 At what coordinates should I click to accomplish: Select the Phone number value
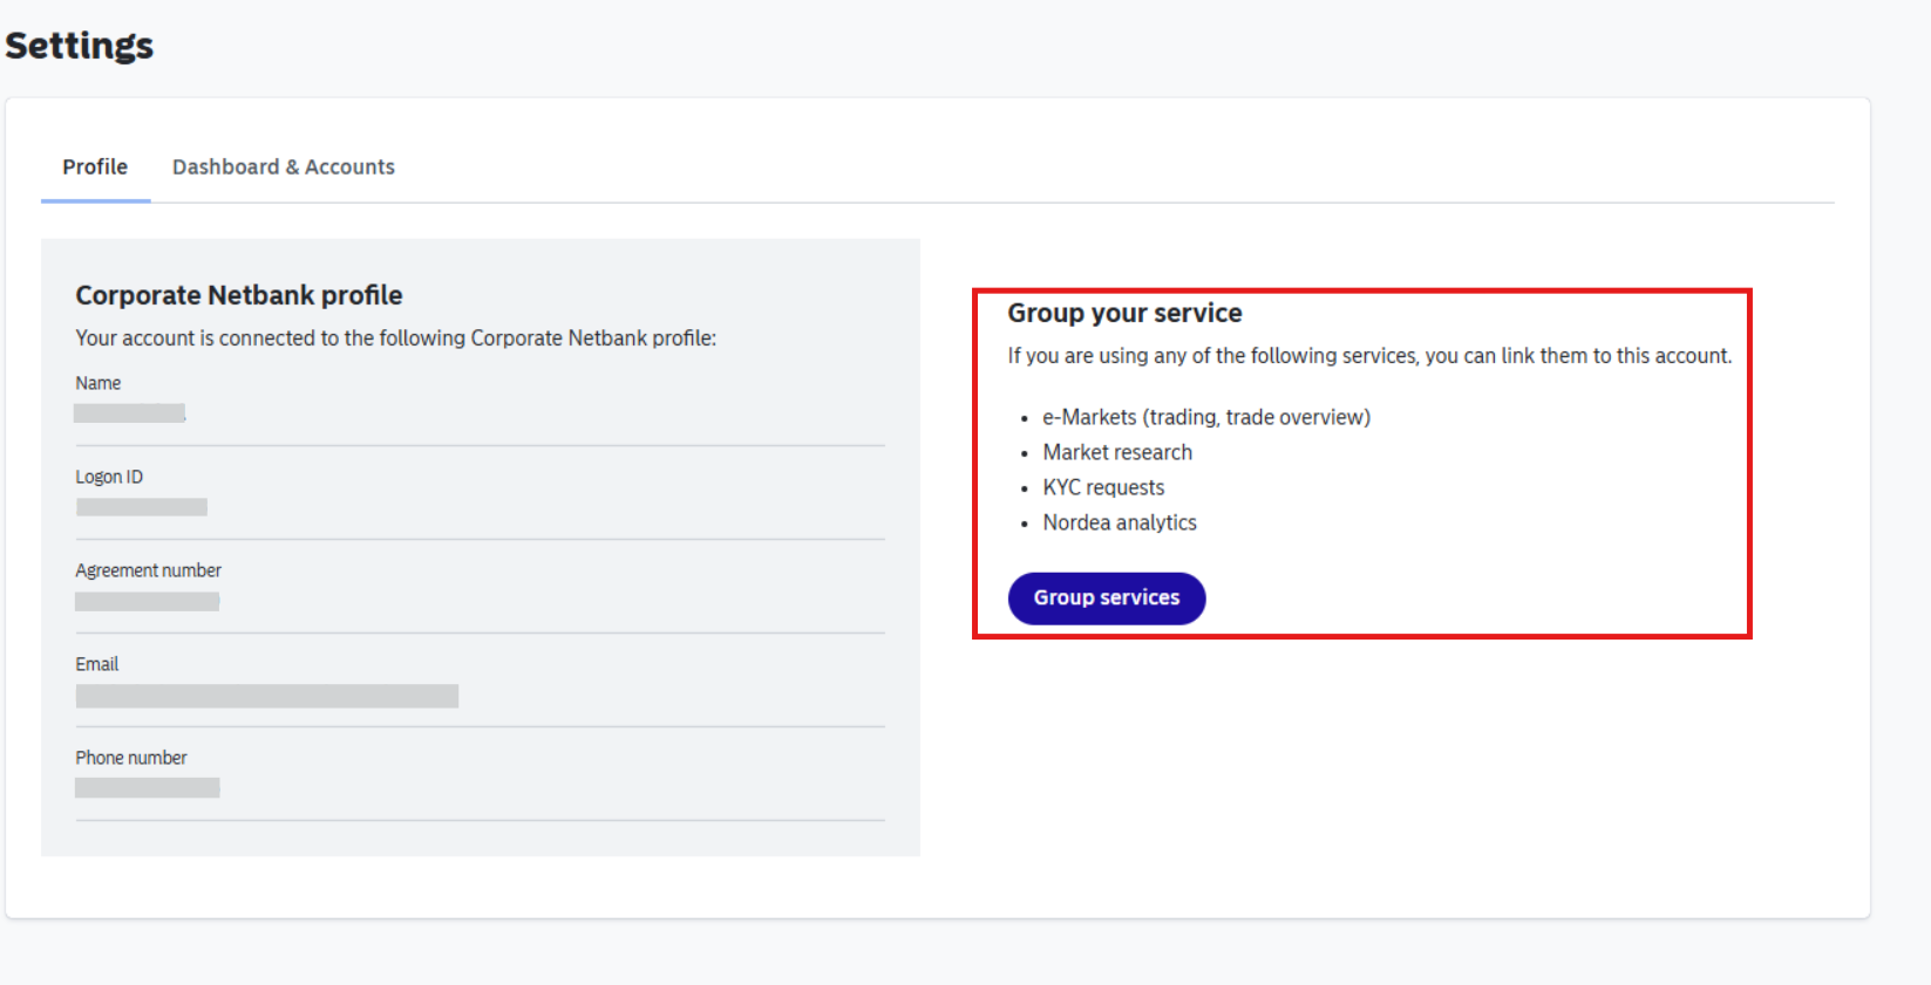pos(147,788)
